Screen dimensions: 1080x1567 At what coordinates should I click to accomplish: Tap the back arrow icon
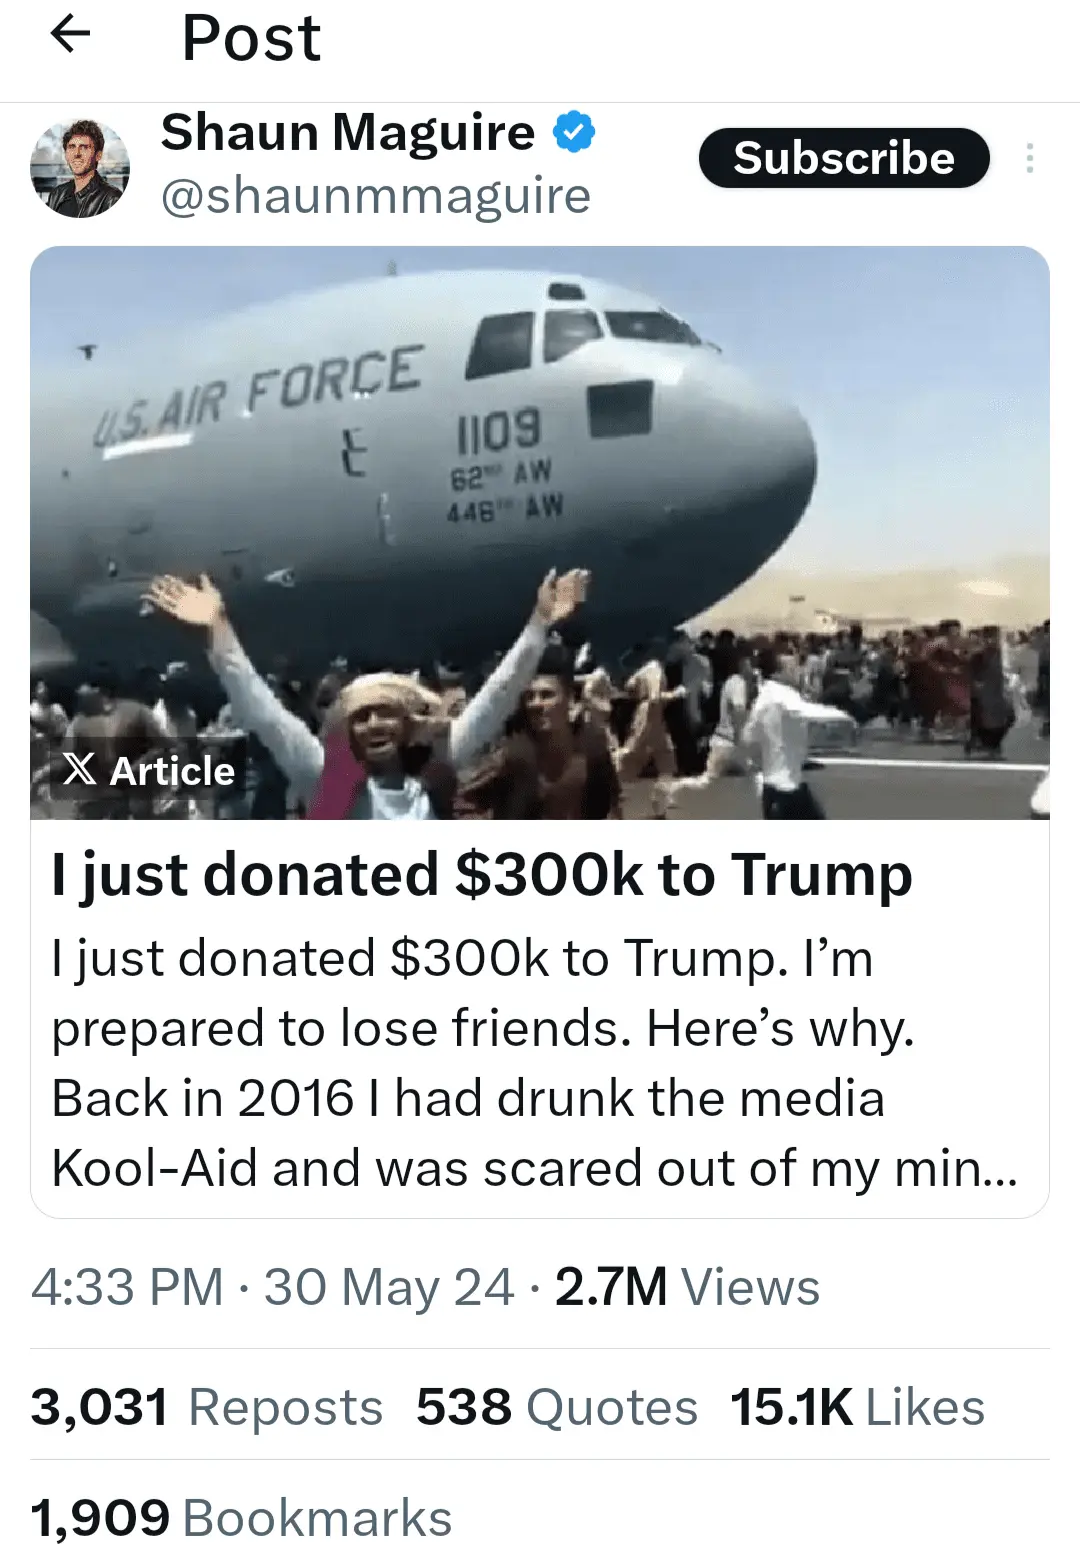70,36
